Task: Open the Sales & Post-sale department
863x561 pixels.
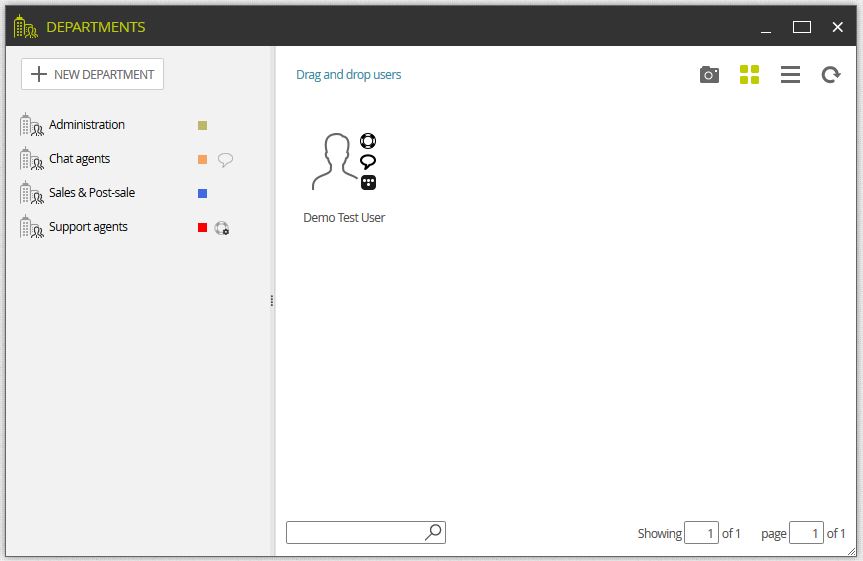Action: tap(91, 193)
